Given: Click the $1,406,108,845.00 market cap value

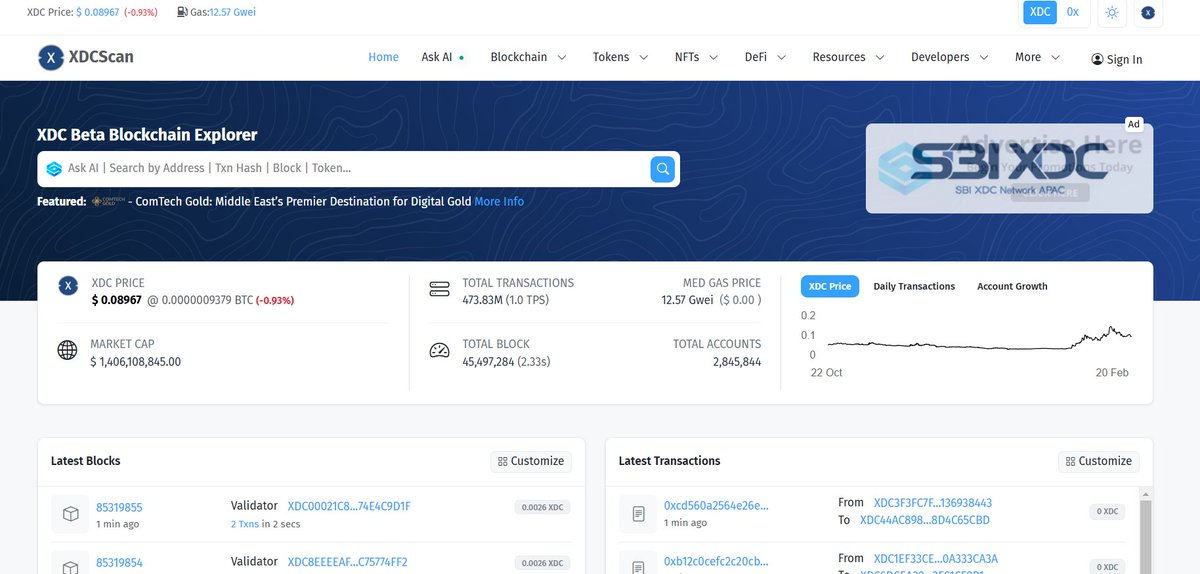Looking at the screenshot, I should [136, 361].
